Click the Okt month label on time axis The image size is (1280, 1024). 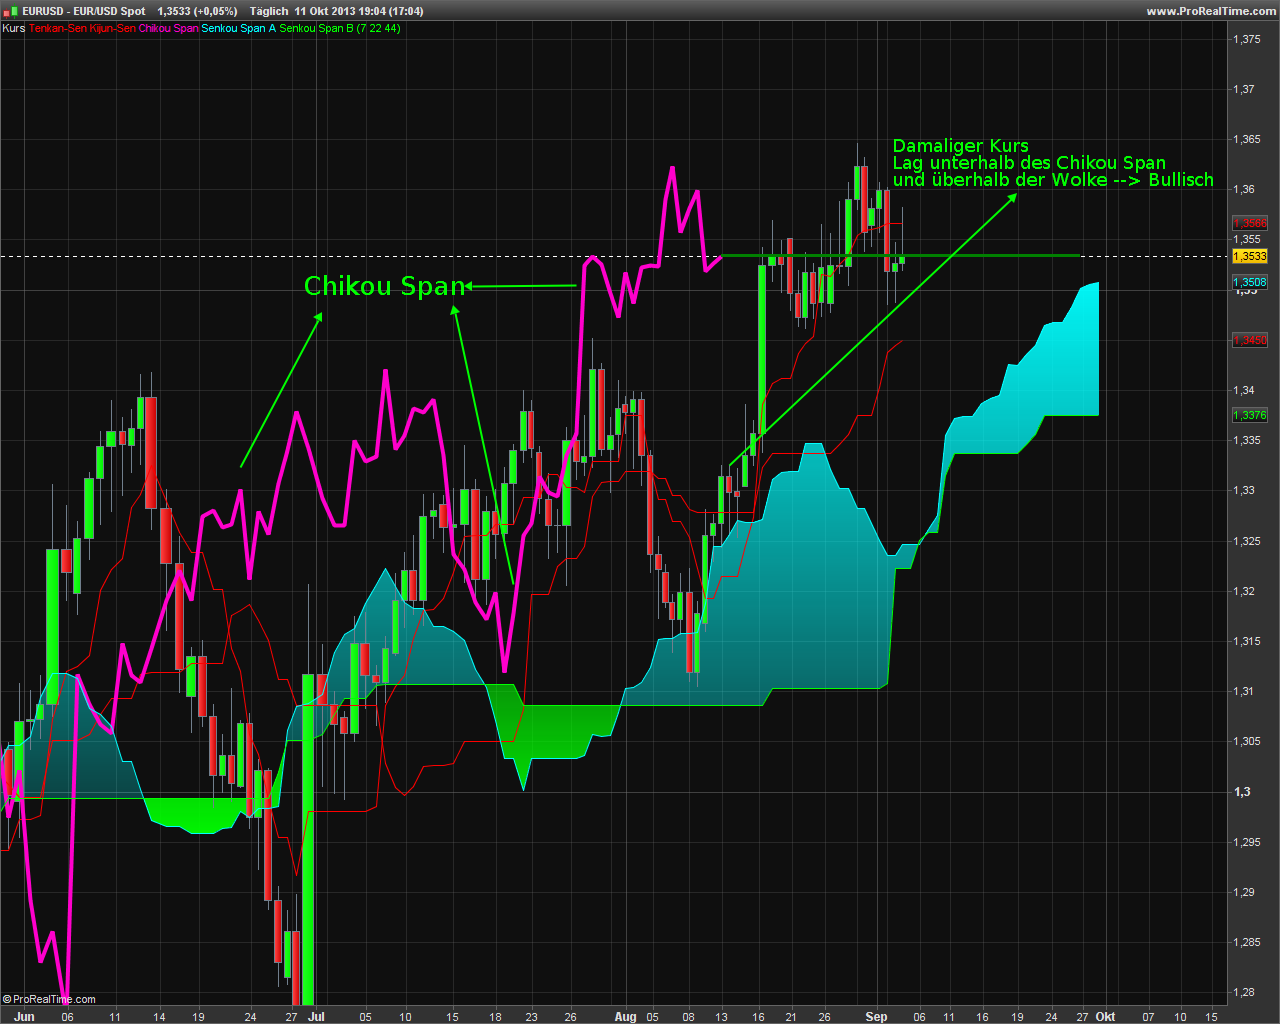point(1105,1016)
